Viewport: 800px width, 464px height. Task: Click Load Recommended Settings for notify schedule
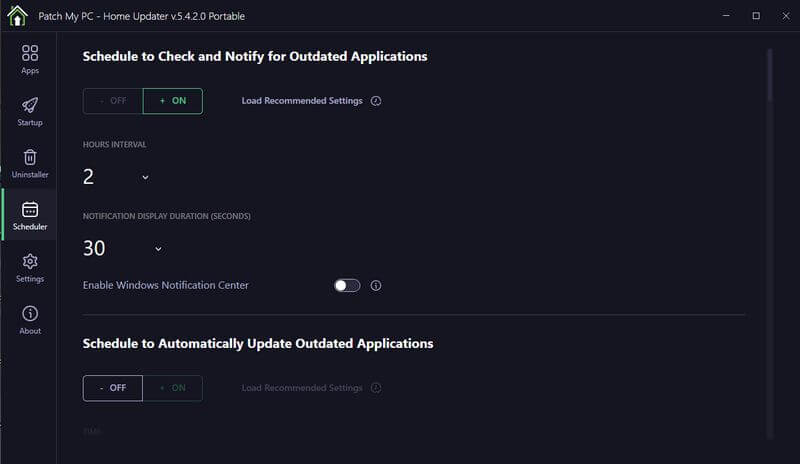coord(302,101)
